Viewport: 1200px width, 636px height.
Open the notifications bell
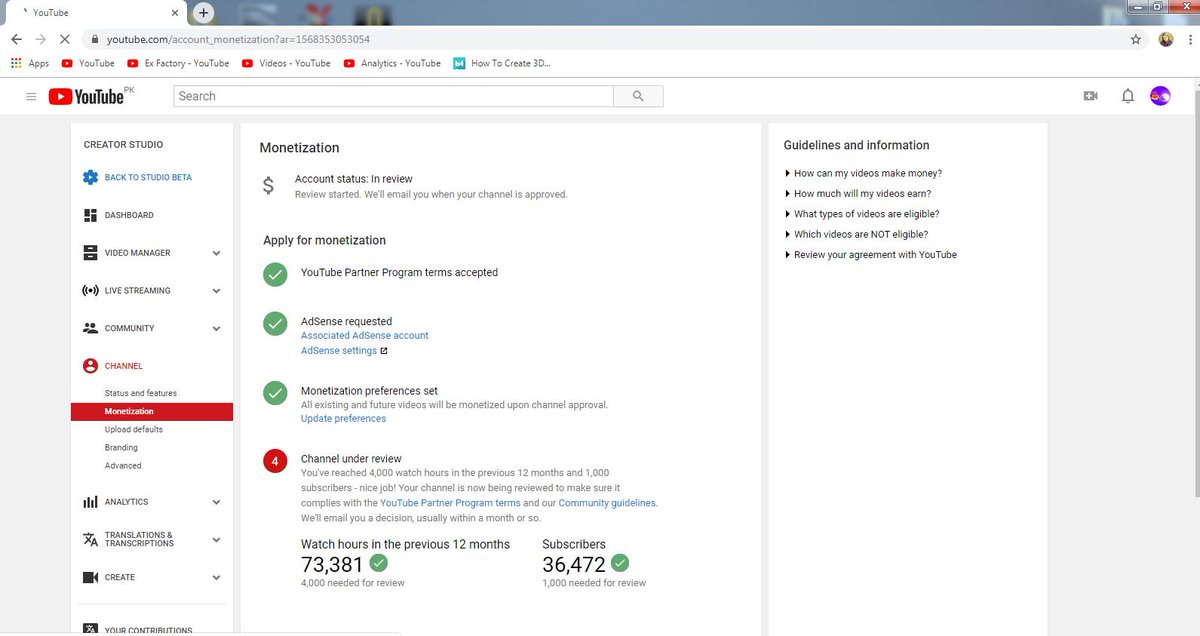tap(1128, 96)
